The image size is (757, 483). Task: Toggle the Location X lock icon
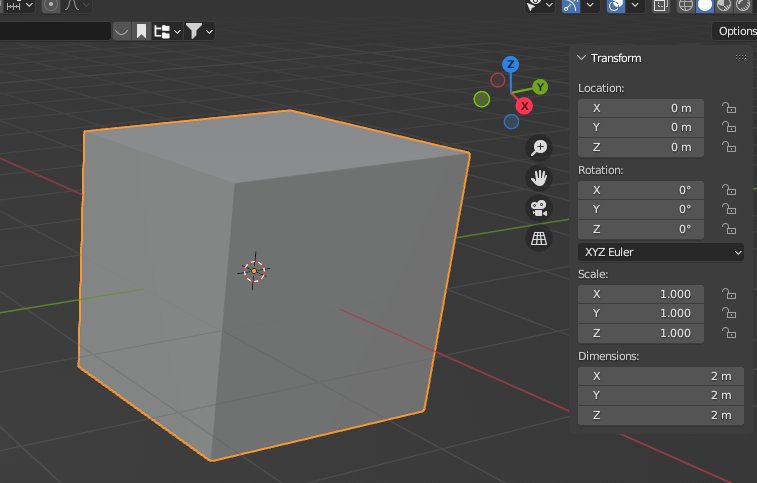(x=729, y=108)
